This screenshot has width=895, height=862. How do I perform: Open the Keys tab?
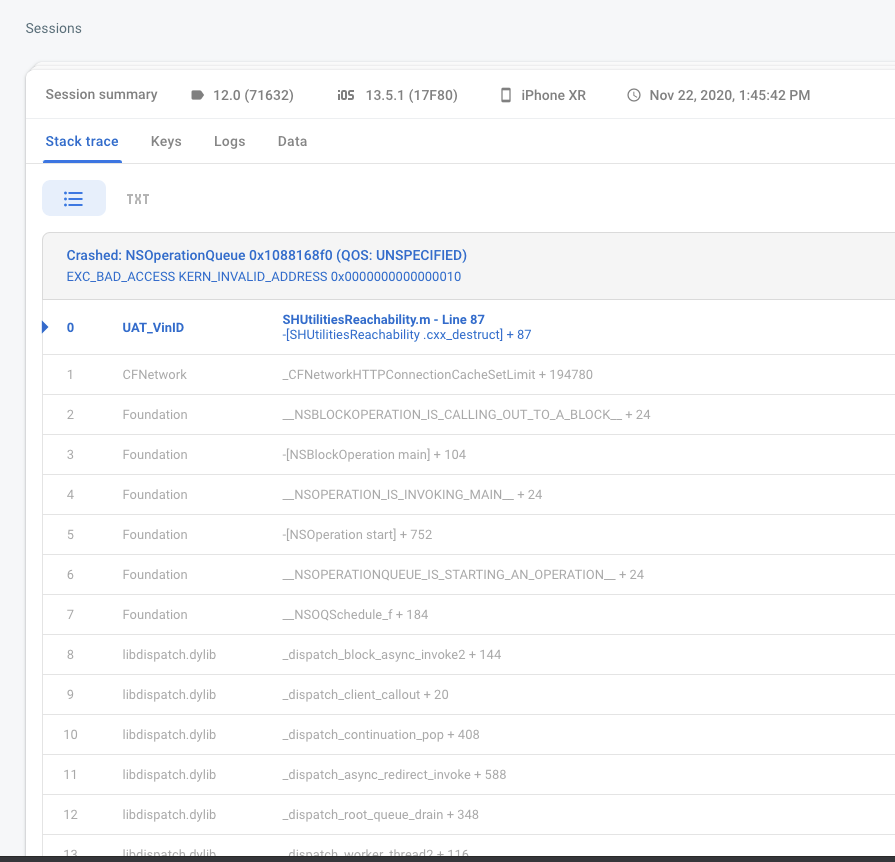tap(166, 141)
